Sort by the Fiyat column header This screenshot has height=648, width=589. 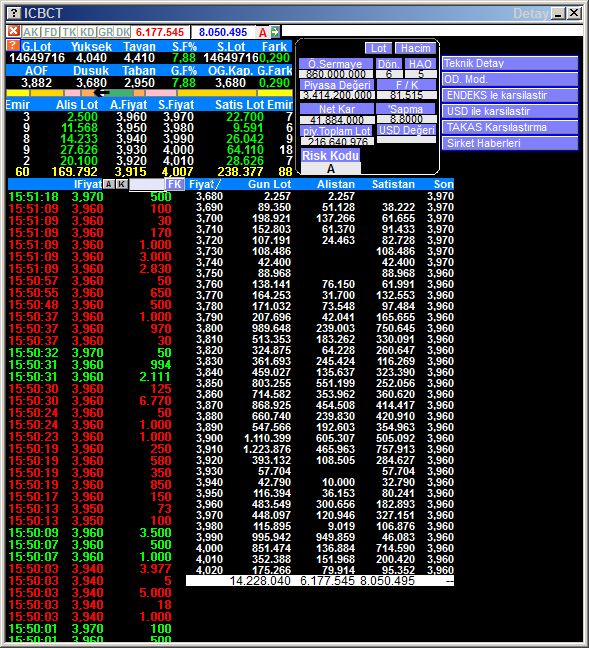205,184
